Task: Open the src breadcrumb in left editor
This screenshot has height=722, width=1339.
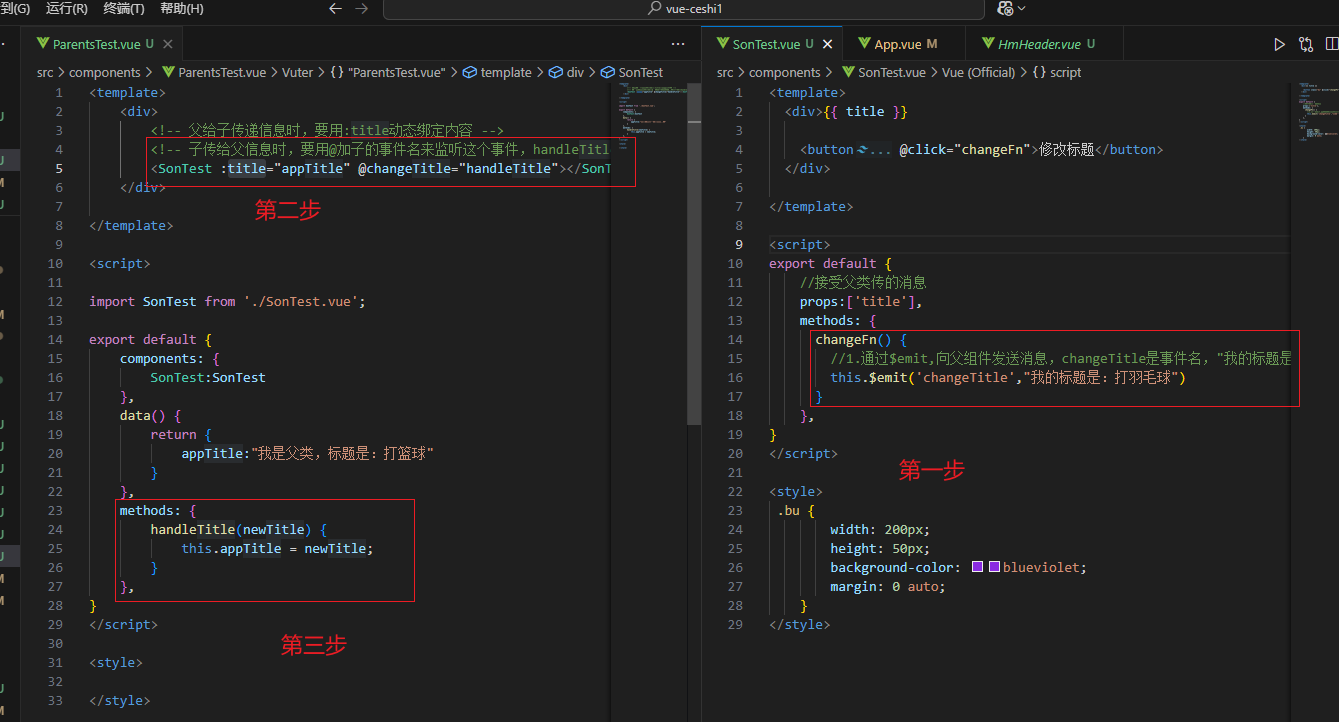Action: coord(45,72)
